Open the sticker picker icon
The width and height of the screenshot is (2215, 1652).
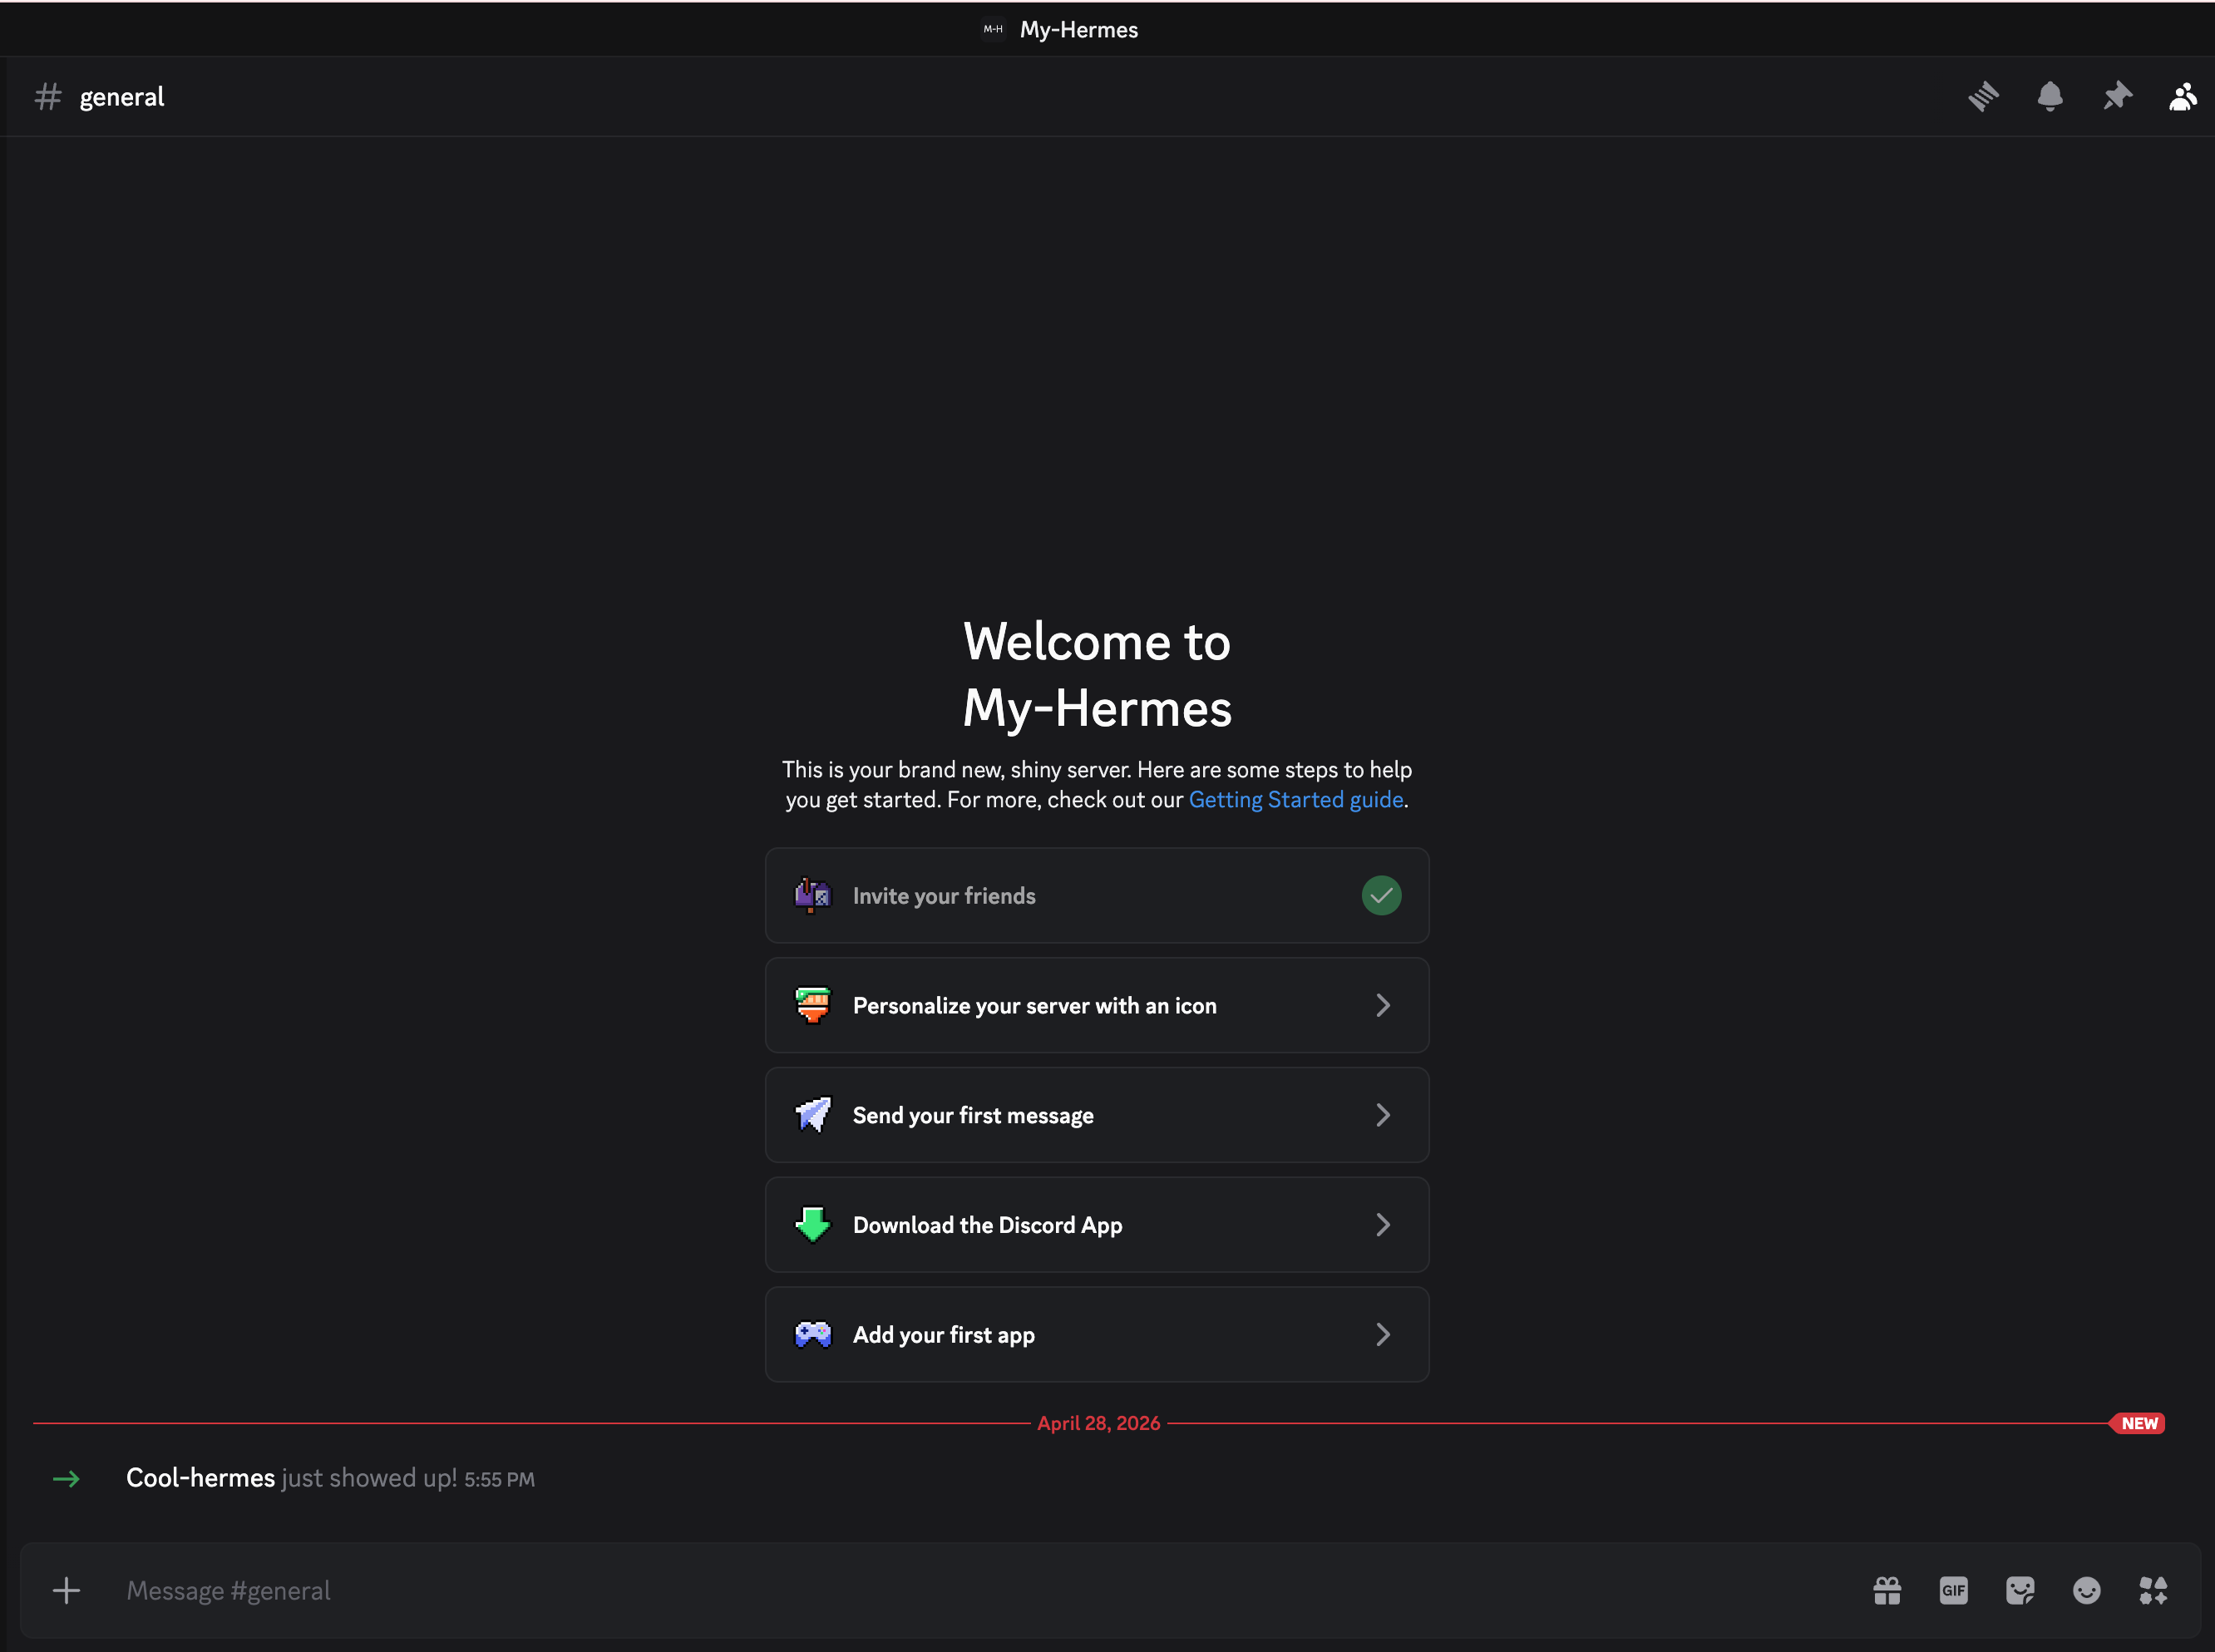(x=2020, y=1590)
